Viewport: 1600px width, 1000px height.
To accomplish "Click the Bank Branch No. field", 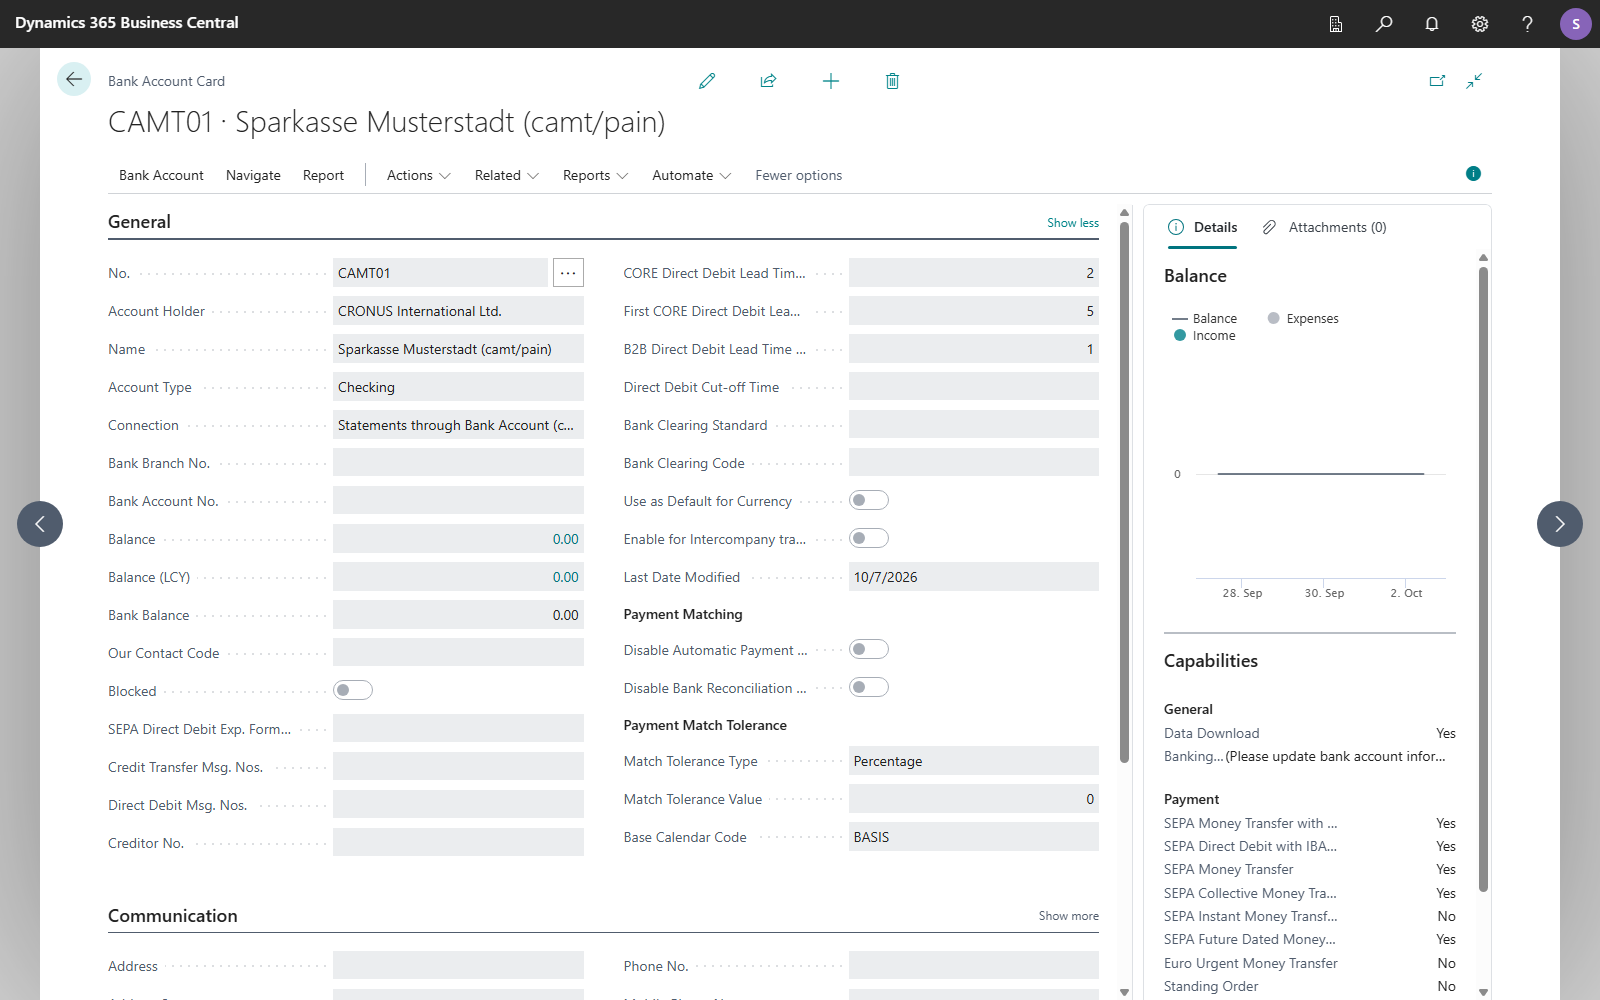I will click(458, 462).
